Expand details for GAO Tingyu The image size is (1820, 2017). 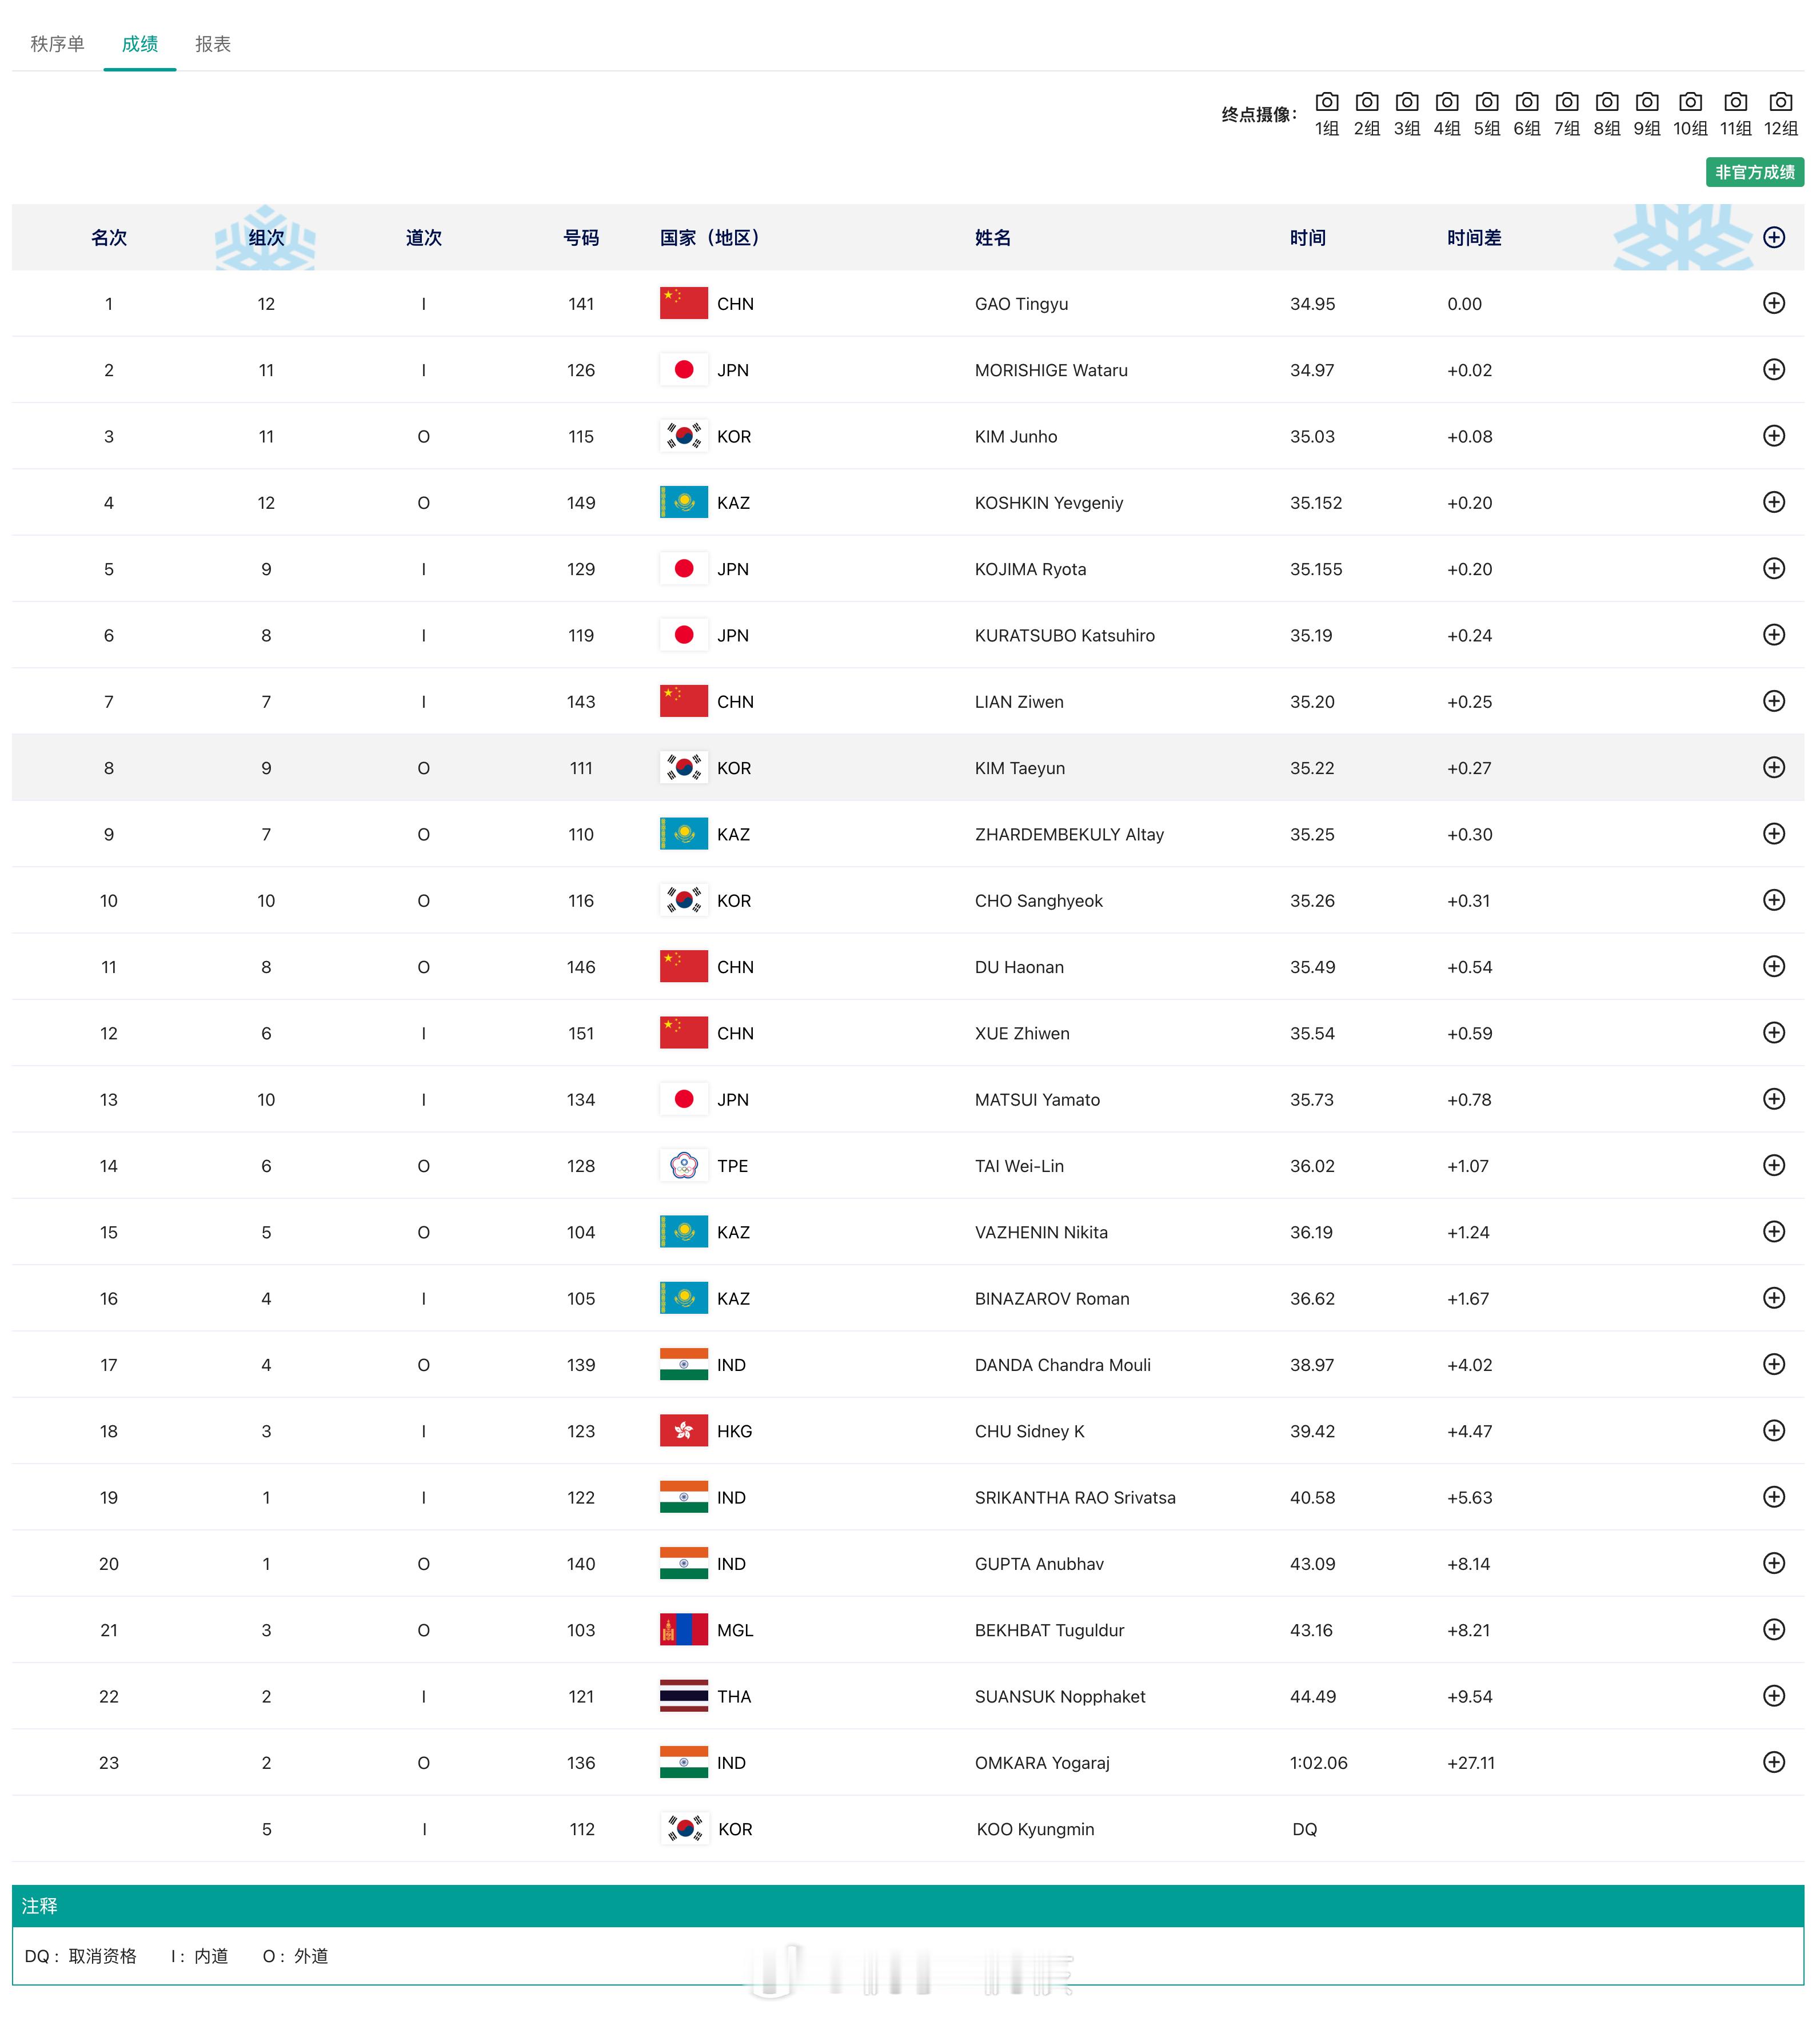(x=1773, y=303)
